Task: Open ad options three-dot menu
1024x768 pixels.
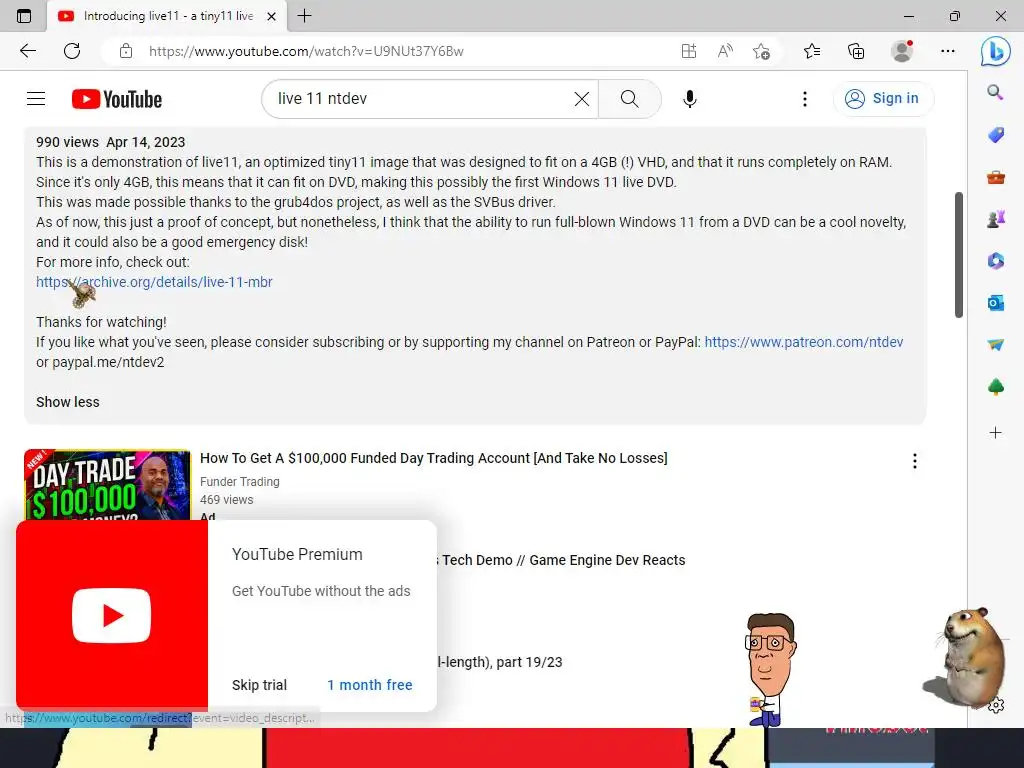Action: [x=914, y=461]
